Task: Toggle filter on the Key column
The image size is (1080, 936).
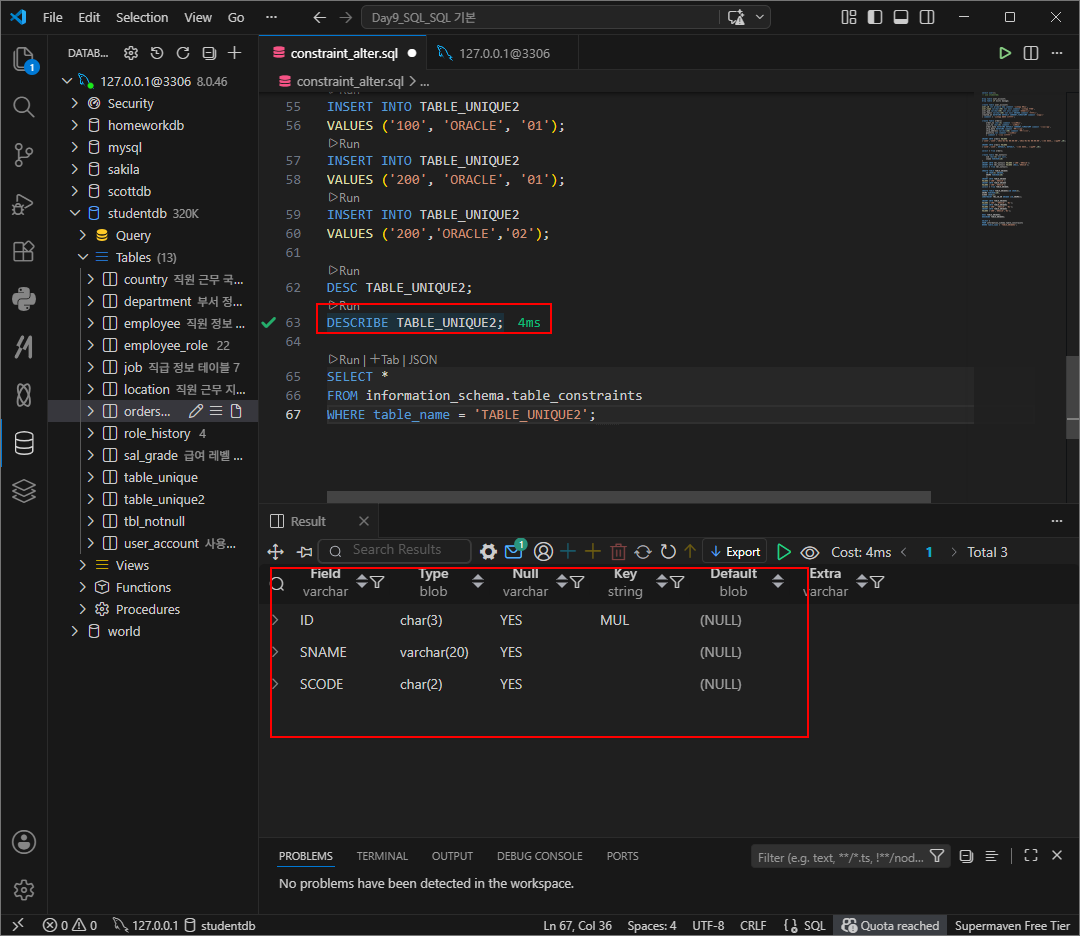Action: point(677,583)
